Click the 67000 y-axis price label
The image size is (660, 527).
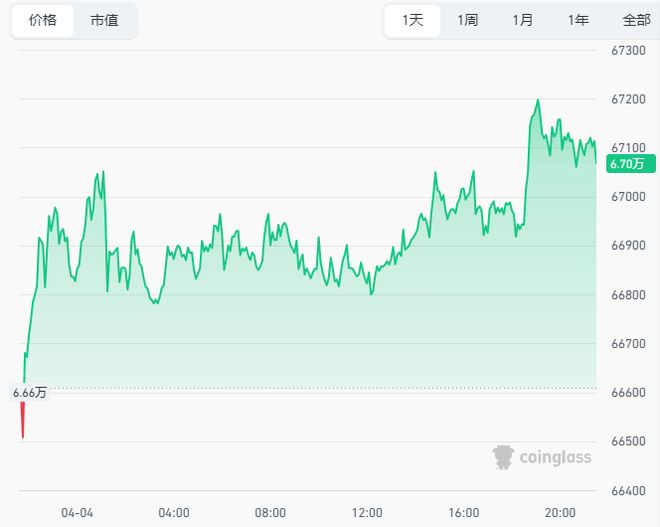[627, 197]
